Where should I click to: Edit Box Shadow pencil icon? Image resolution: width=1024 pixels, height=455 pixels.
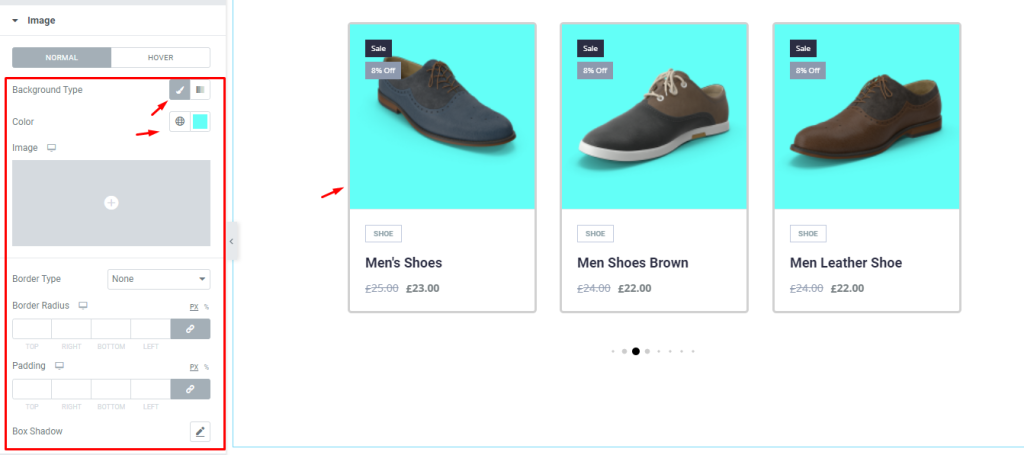tap(200, 431)
